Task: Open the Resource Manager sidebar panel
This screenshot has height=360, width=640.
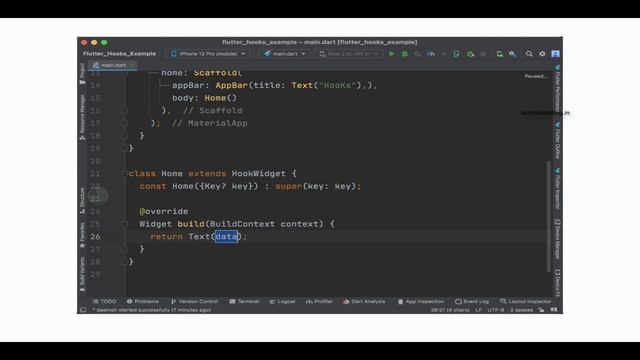Action: (x=82, y=117)
